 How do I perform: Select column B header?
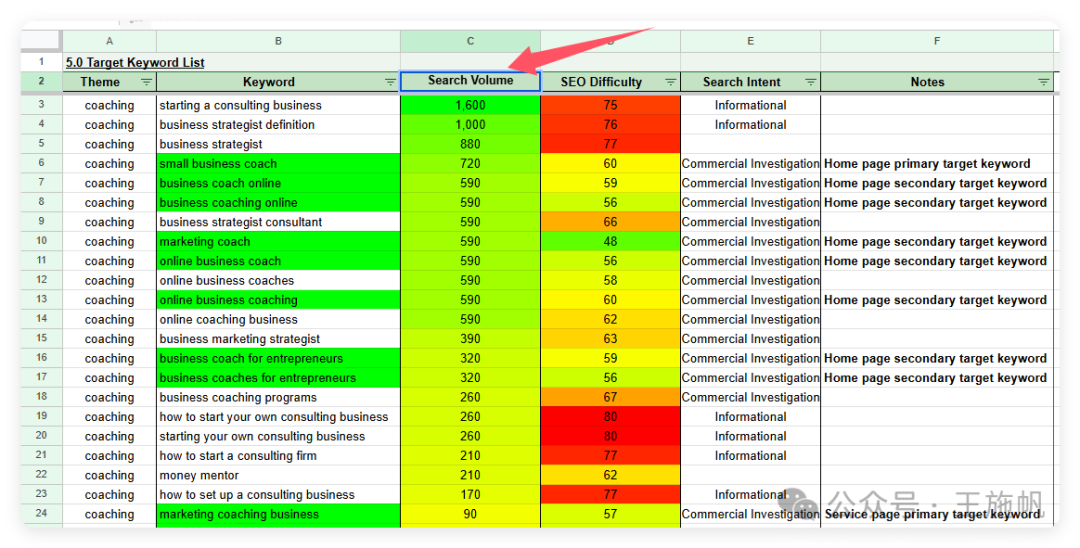coord(278,41)
